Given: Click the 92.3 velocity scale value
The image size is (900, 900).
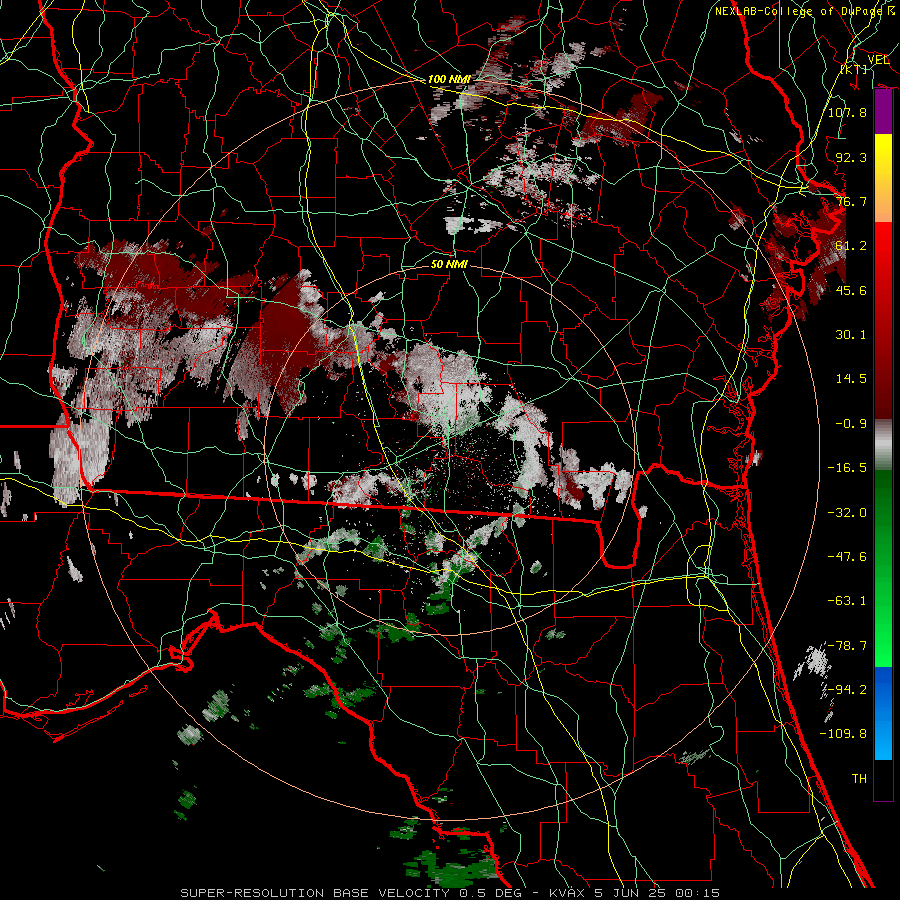Looking at the screenshot, I should (851, 157).
